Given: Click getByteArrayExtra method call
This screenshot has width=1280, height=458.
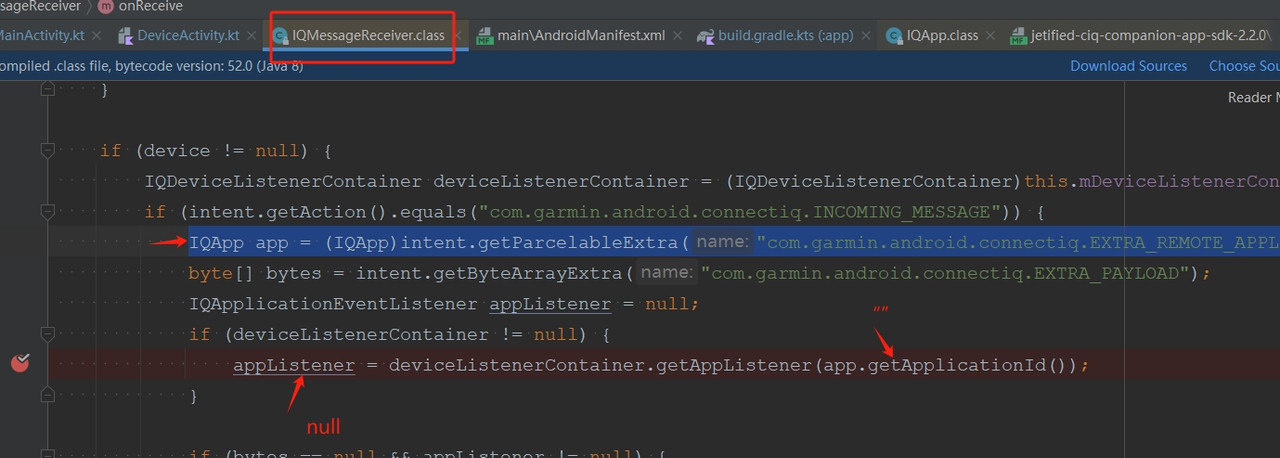Looking at the screenshot, I should pos(535,273).
